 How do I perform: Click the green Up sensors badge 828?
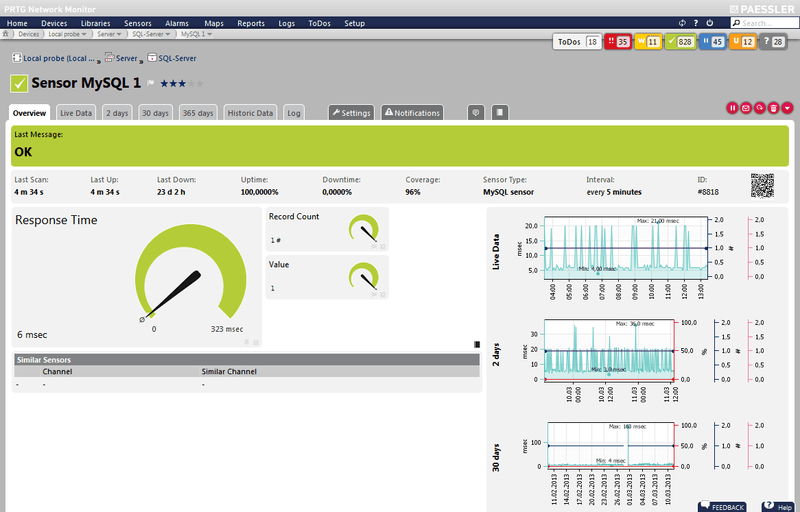[681, 42]
